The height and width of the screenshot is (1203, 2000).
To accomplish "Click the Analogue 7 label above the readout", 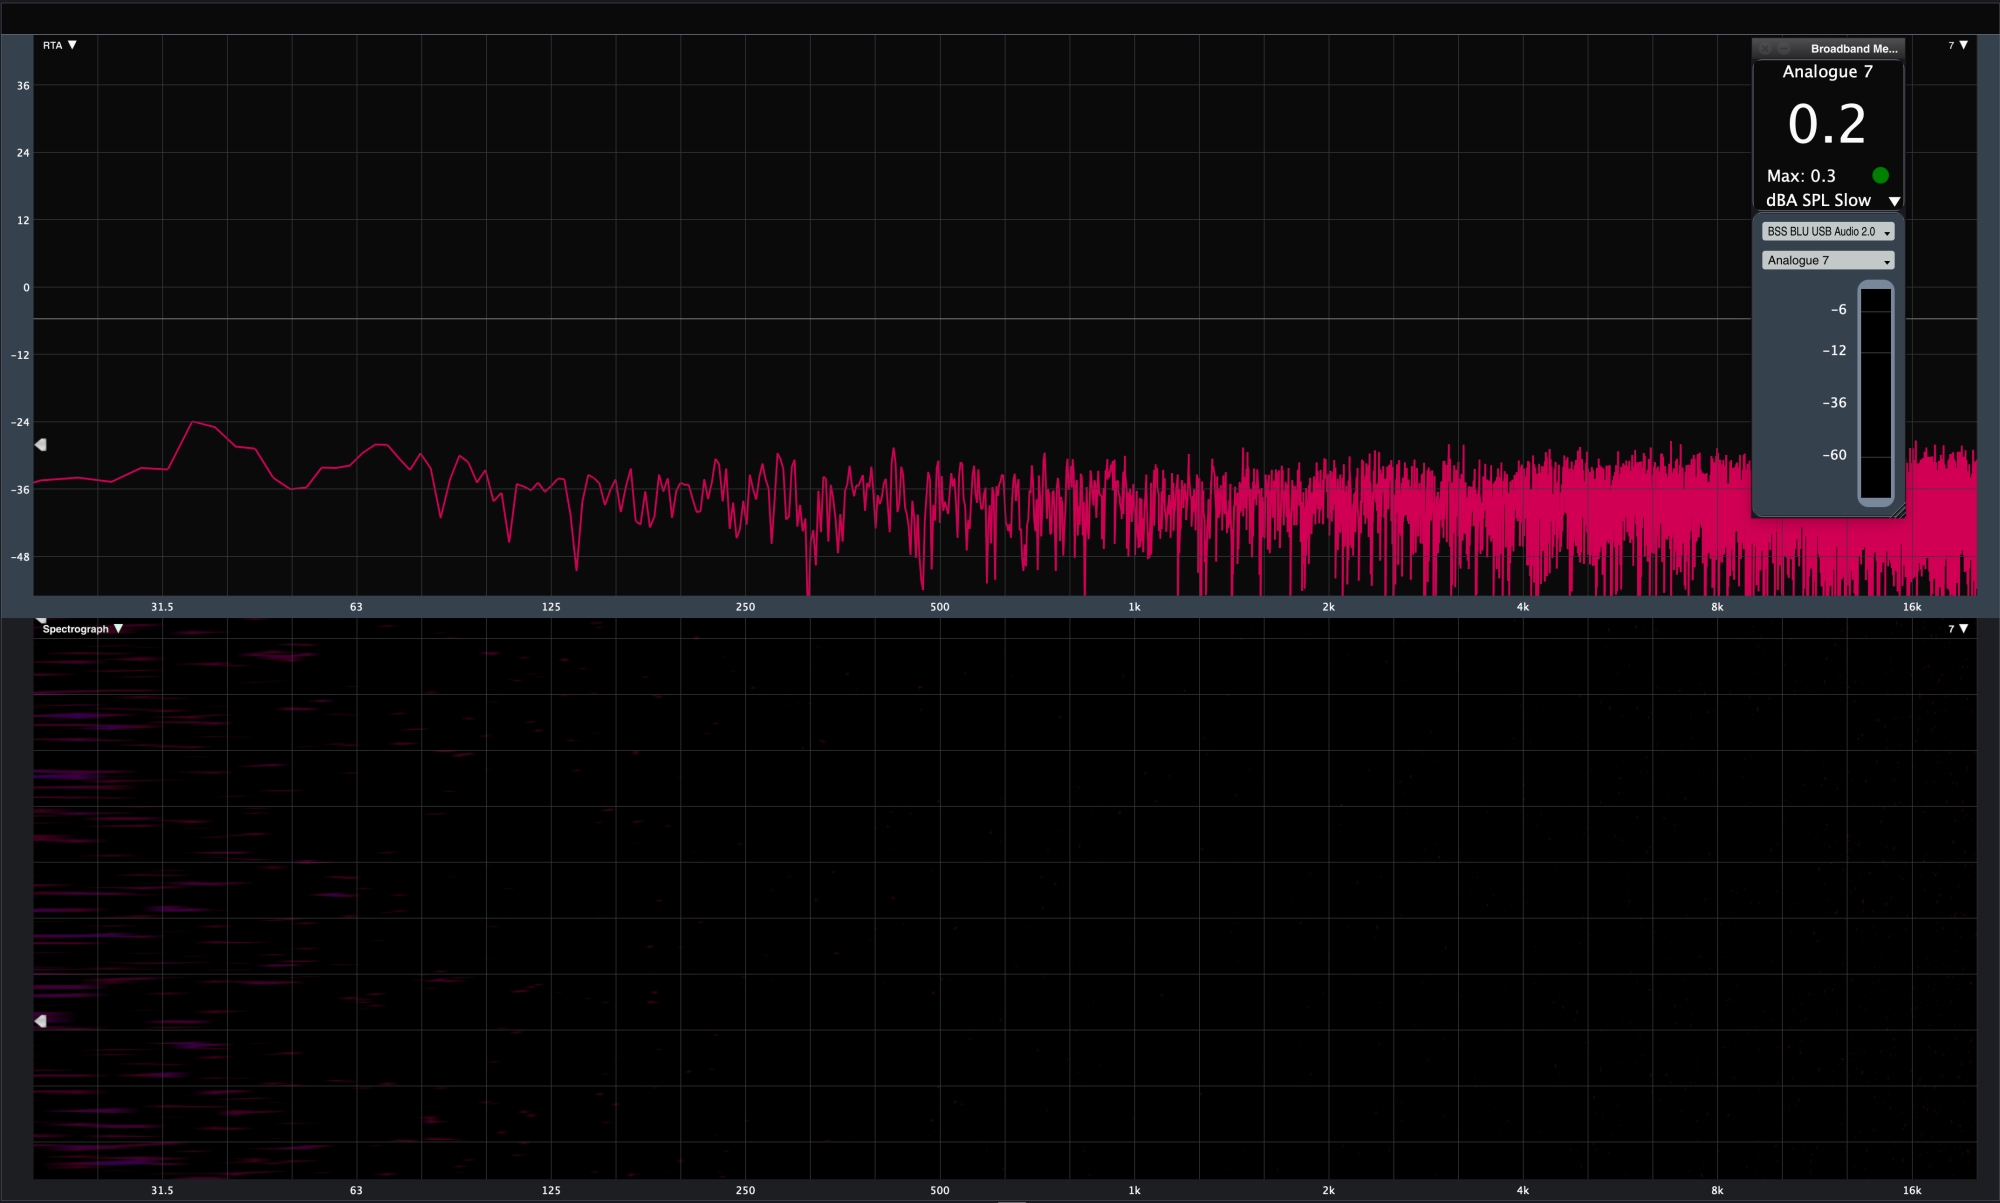I will pyautogui.click(x=1827, y=72).
